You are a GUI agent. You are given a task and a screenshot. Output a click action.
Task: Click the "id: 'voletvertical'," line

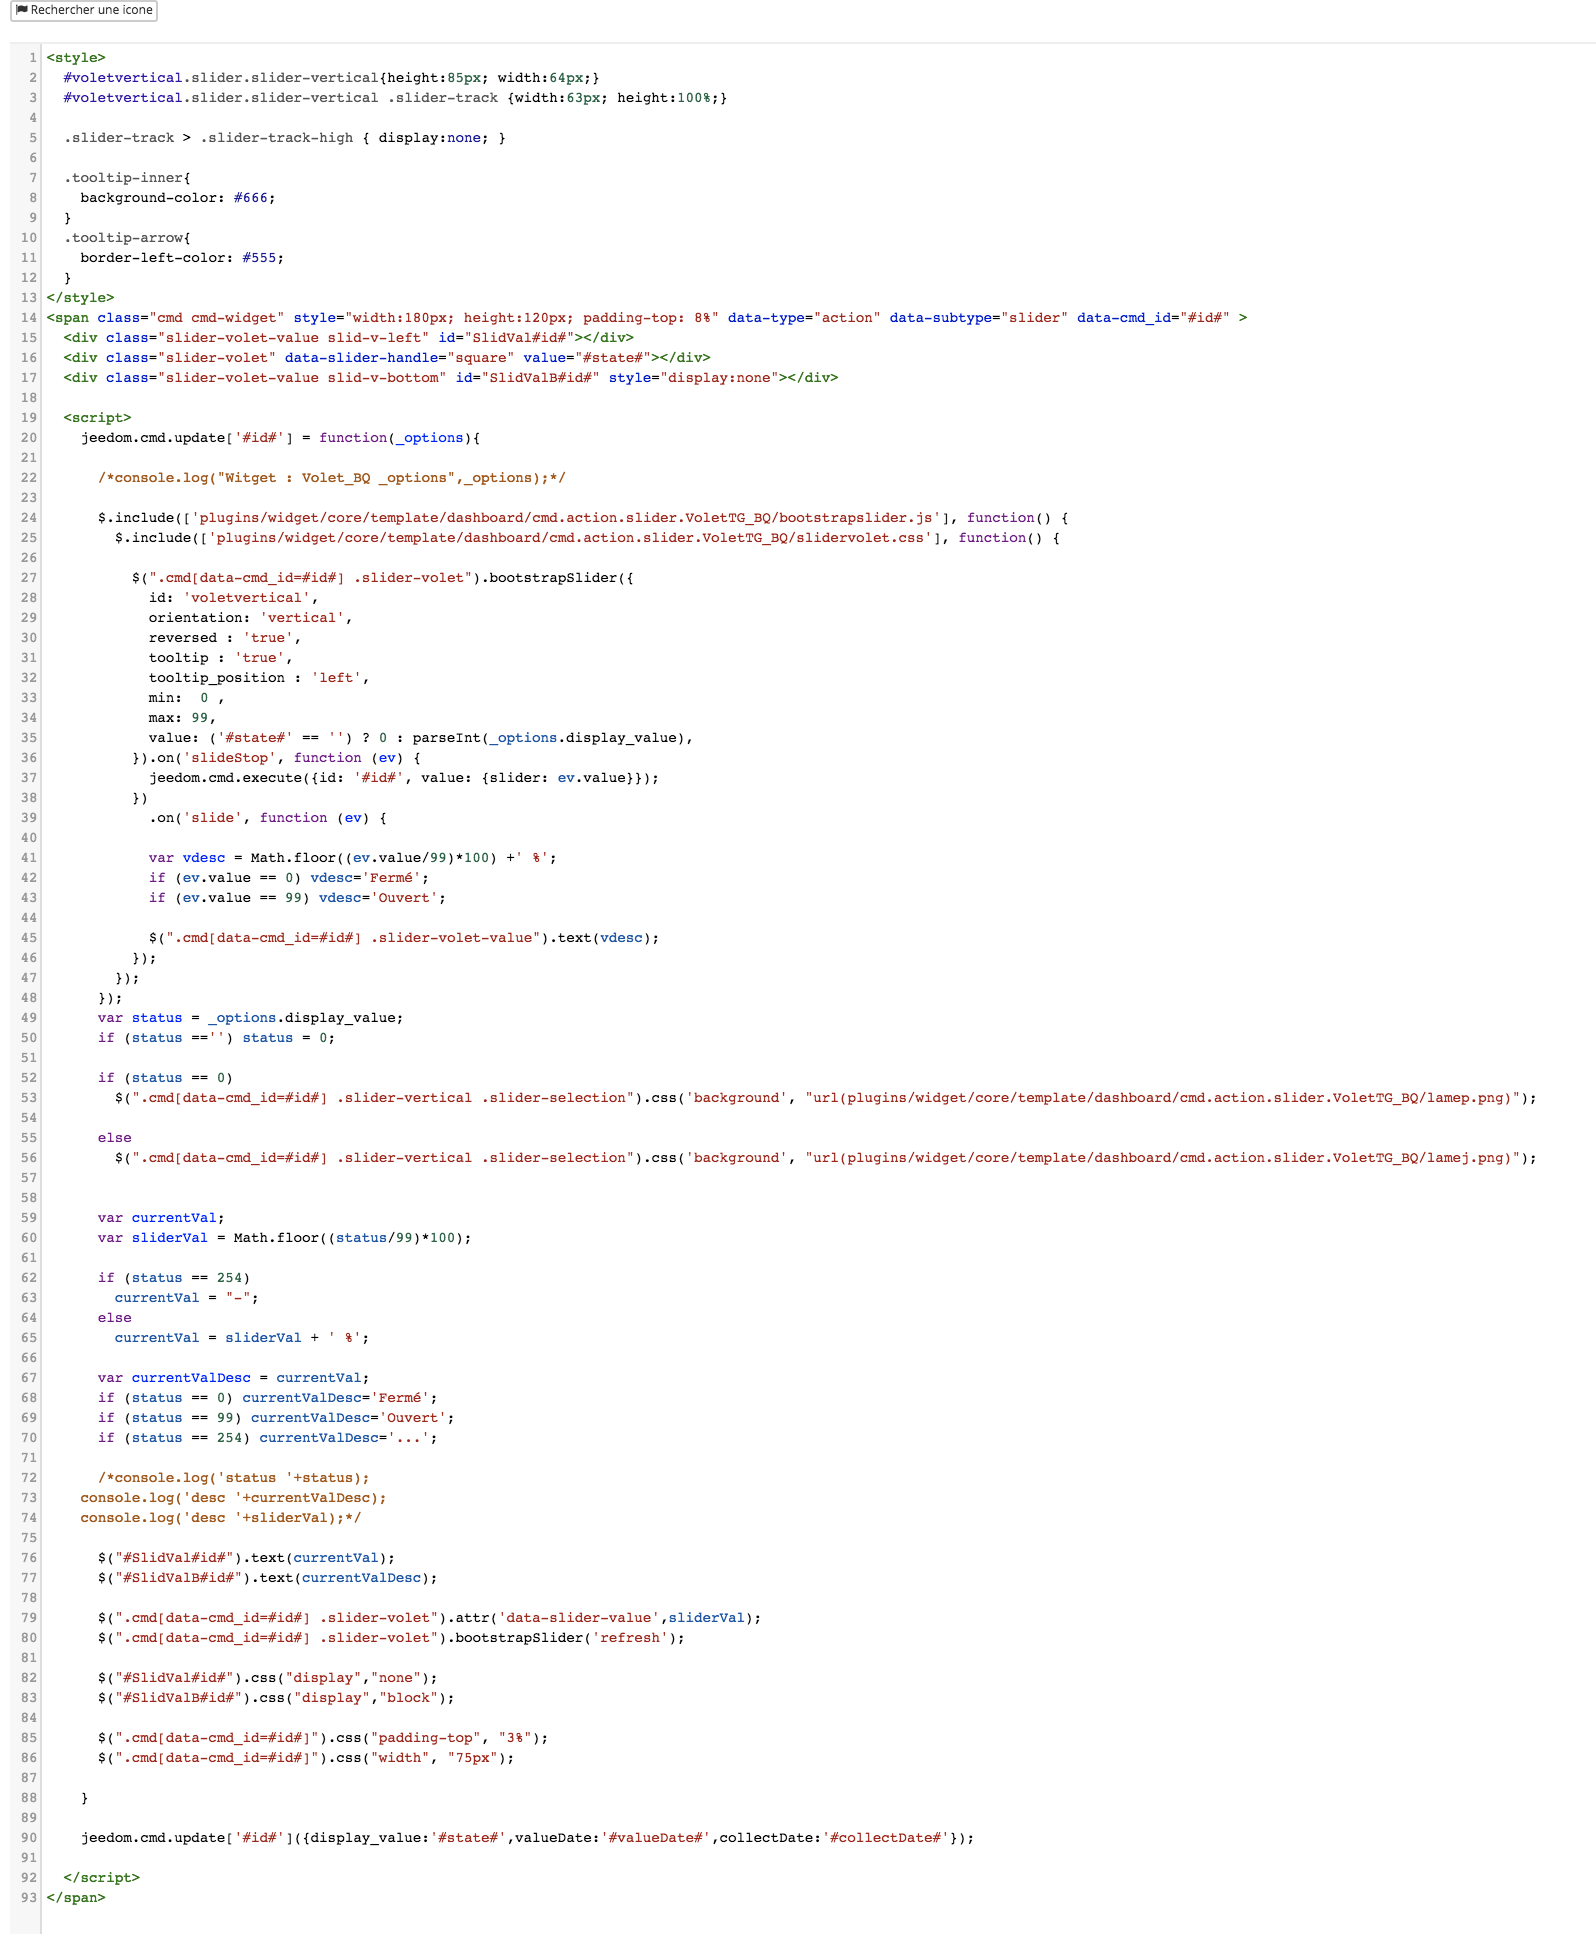pyautogui.click(x=234, y=598)
